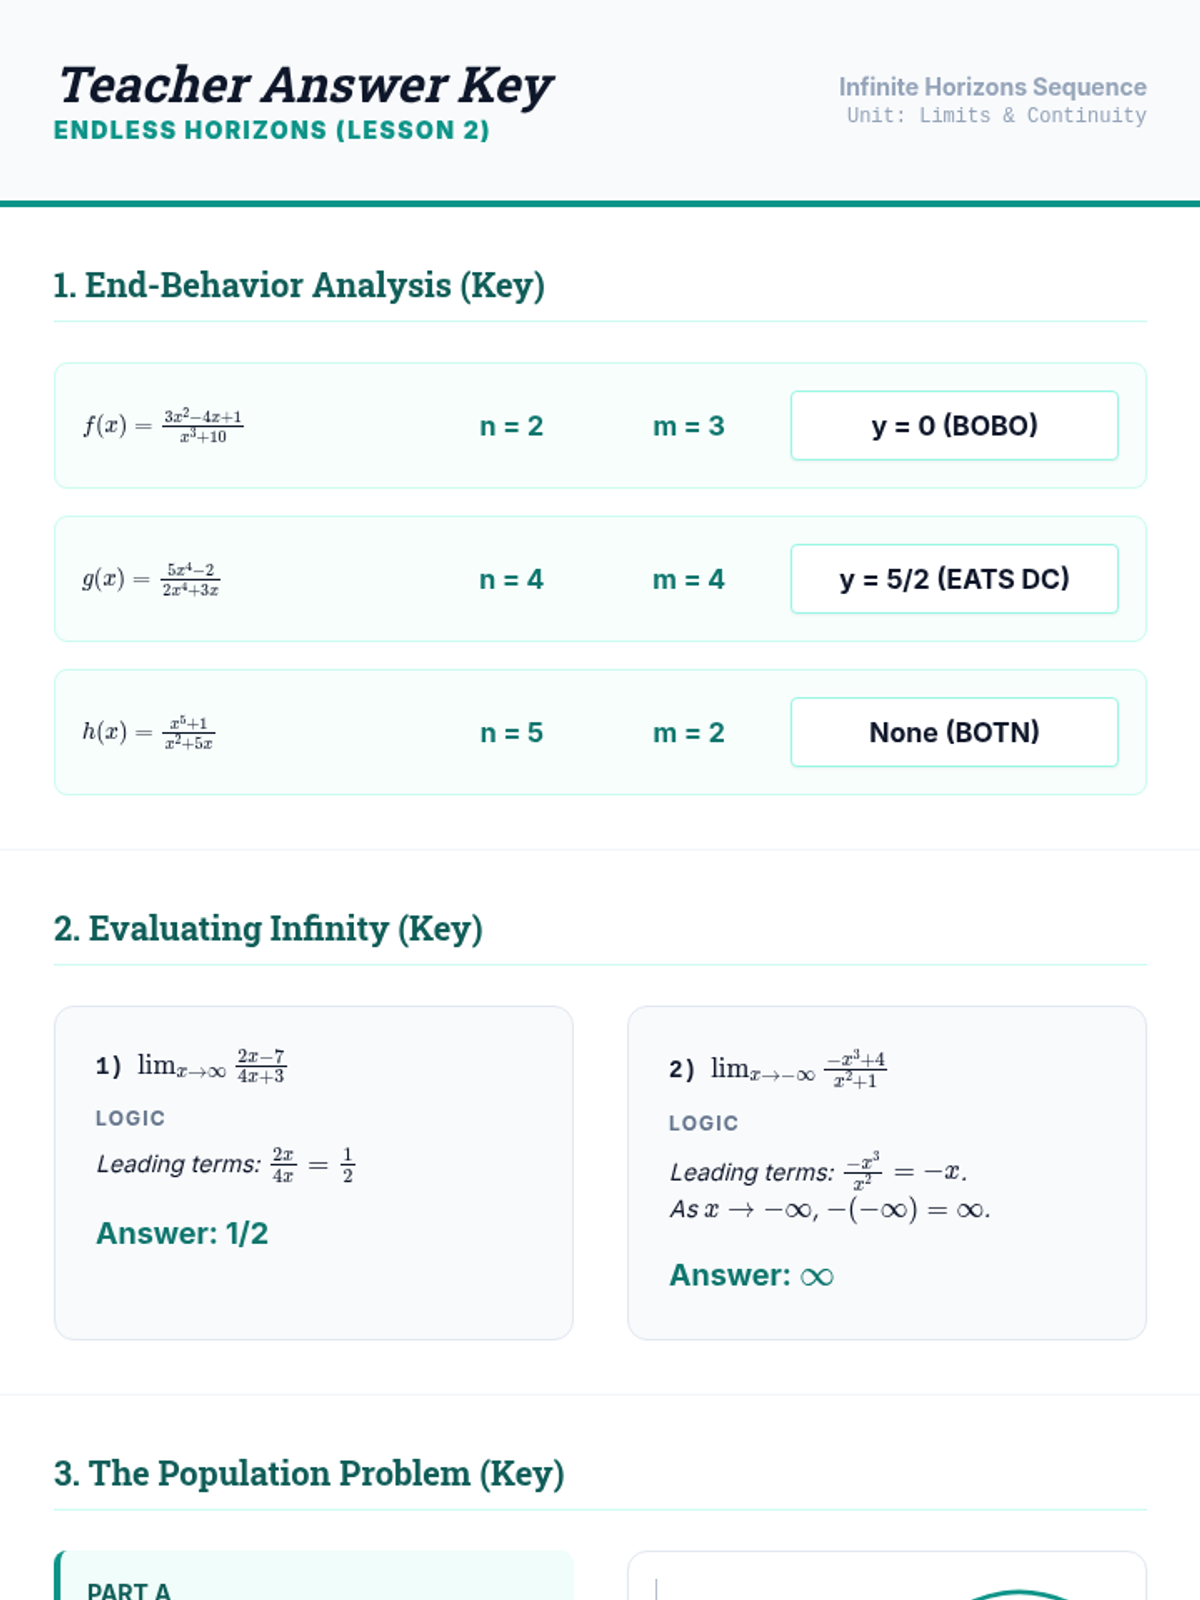
Task: Click "n = 5" in the h(x) row
Action: point(511,732)
